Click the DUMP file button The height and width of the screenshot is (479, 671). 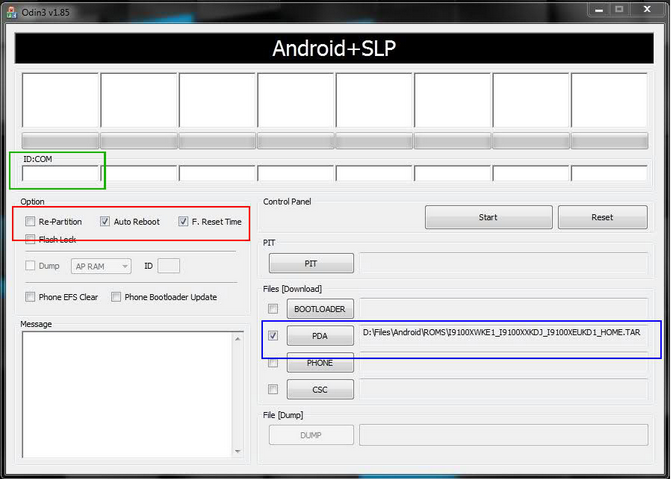point(311,435)
